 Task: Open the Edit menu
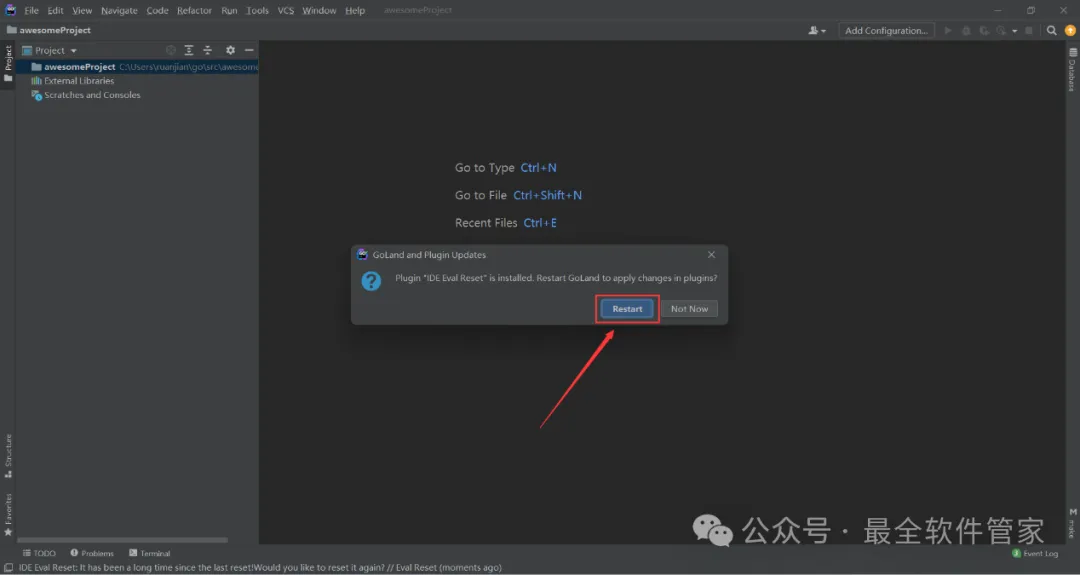click(55, 10)
